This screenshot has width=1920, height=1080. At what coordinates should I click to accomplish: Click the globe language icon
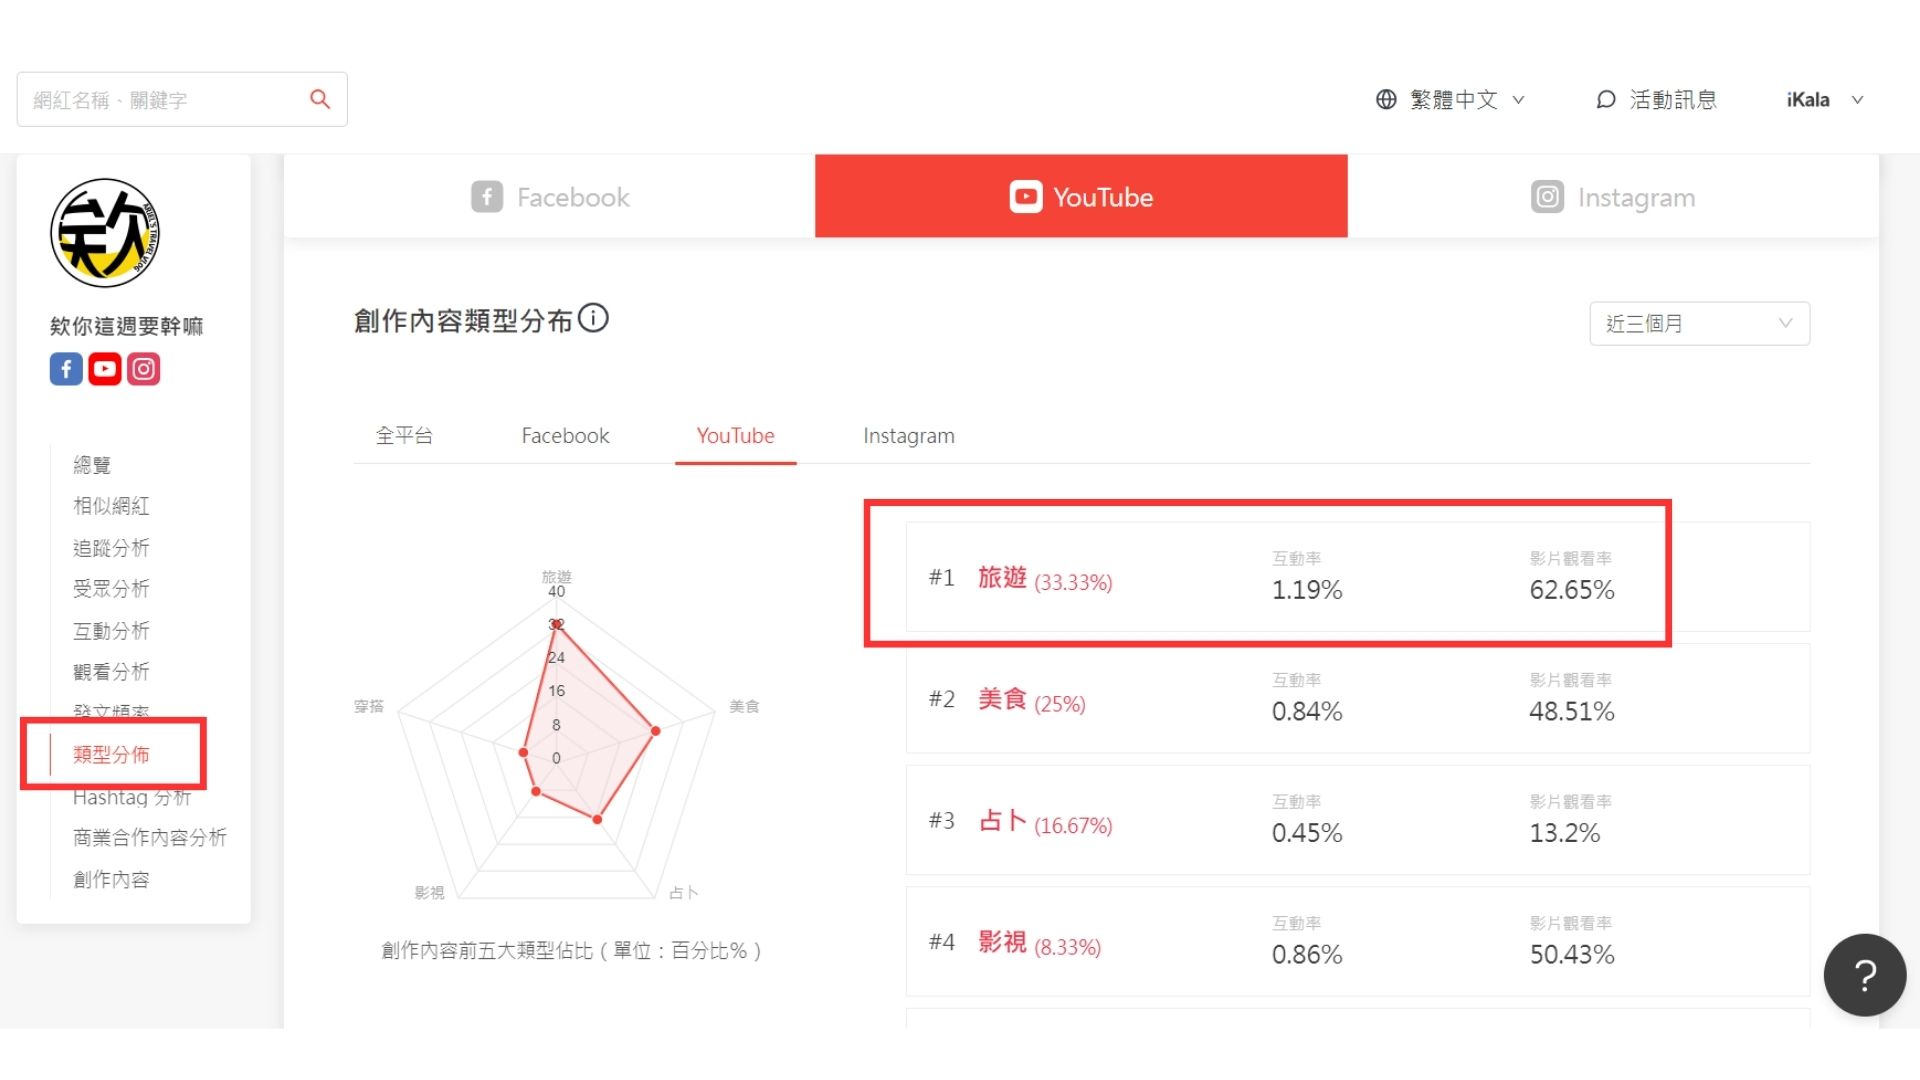coord(1386,99)
